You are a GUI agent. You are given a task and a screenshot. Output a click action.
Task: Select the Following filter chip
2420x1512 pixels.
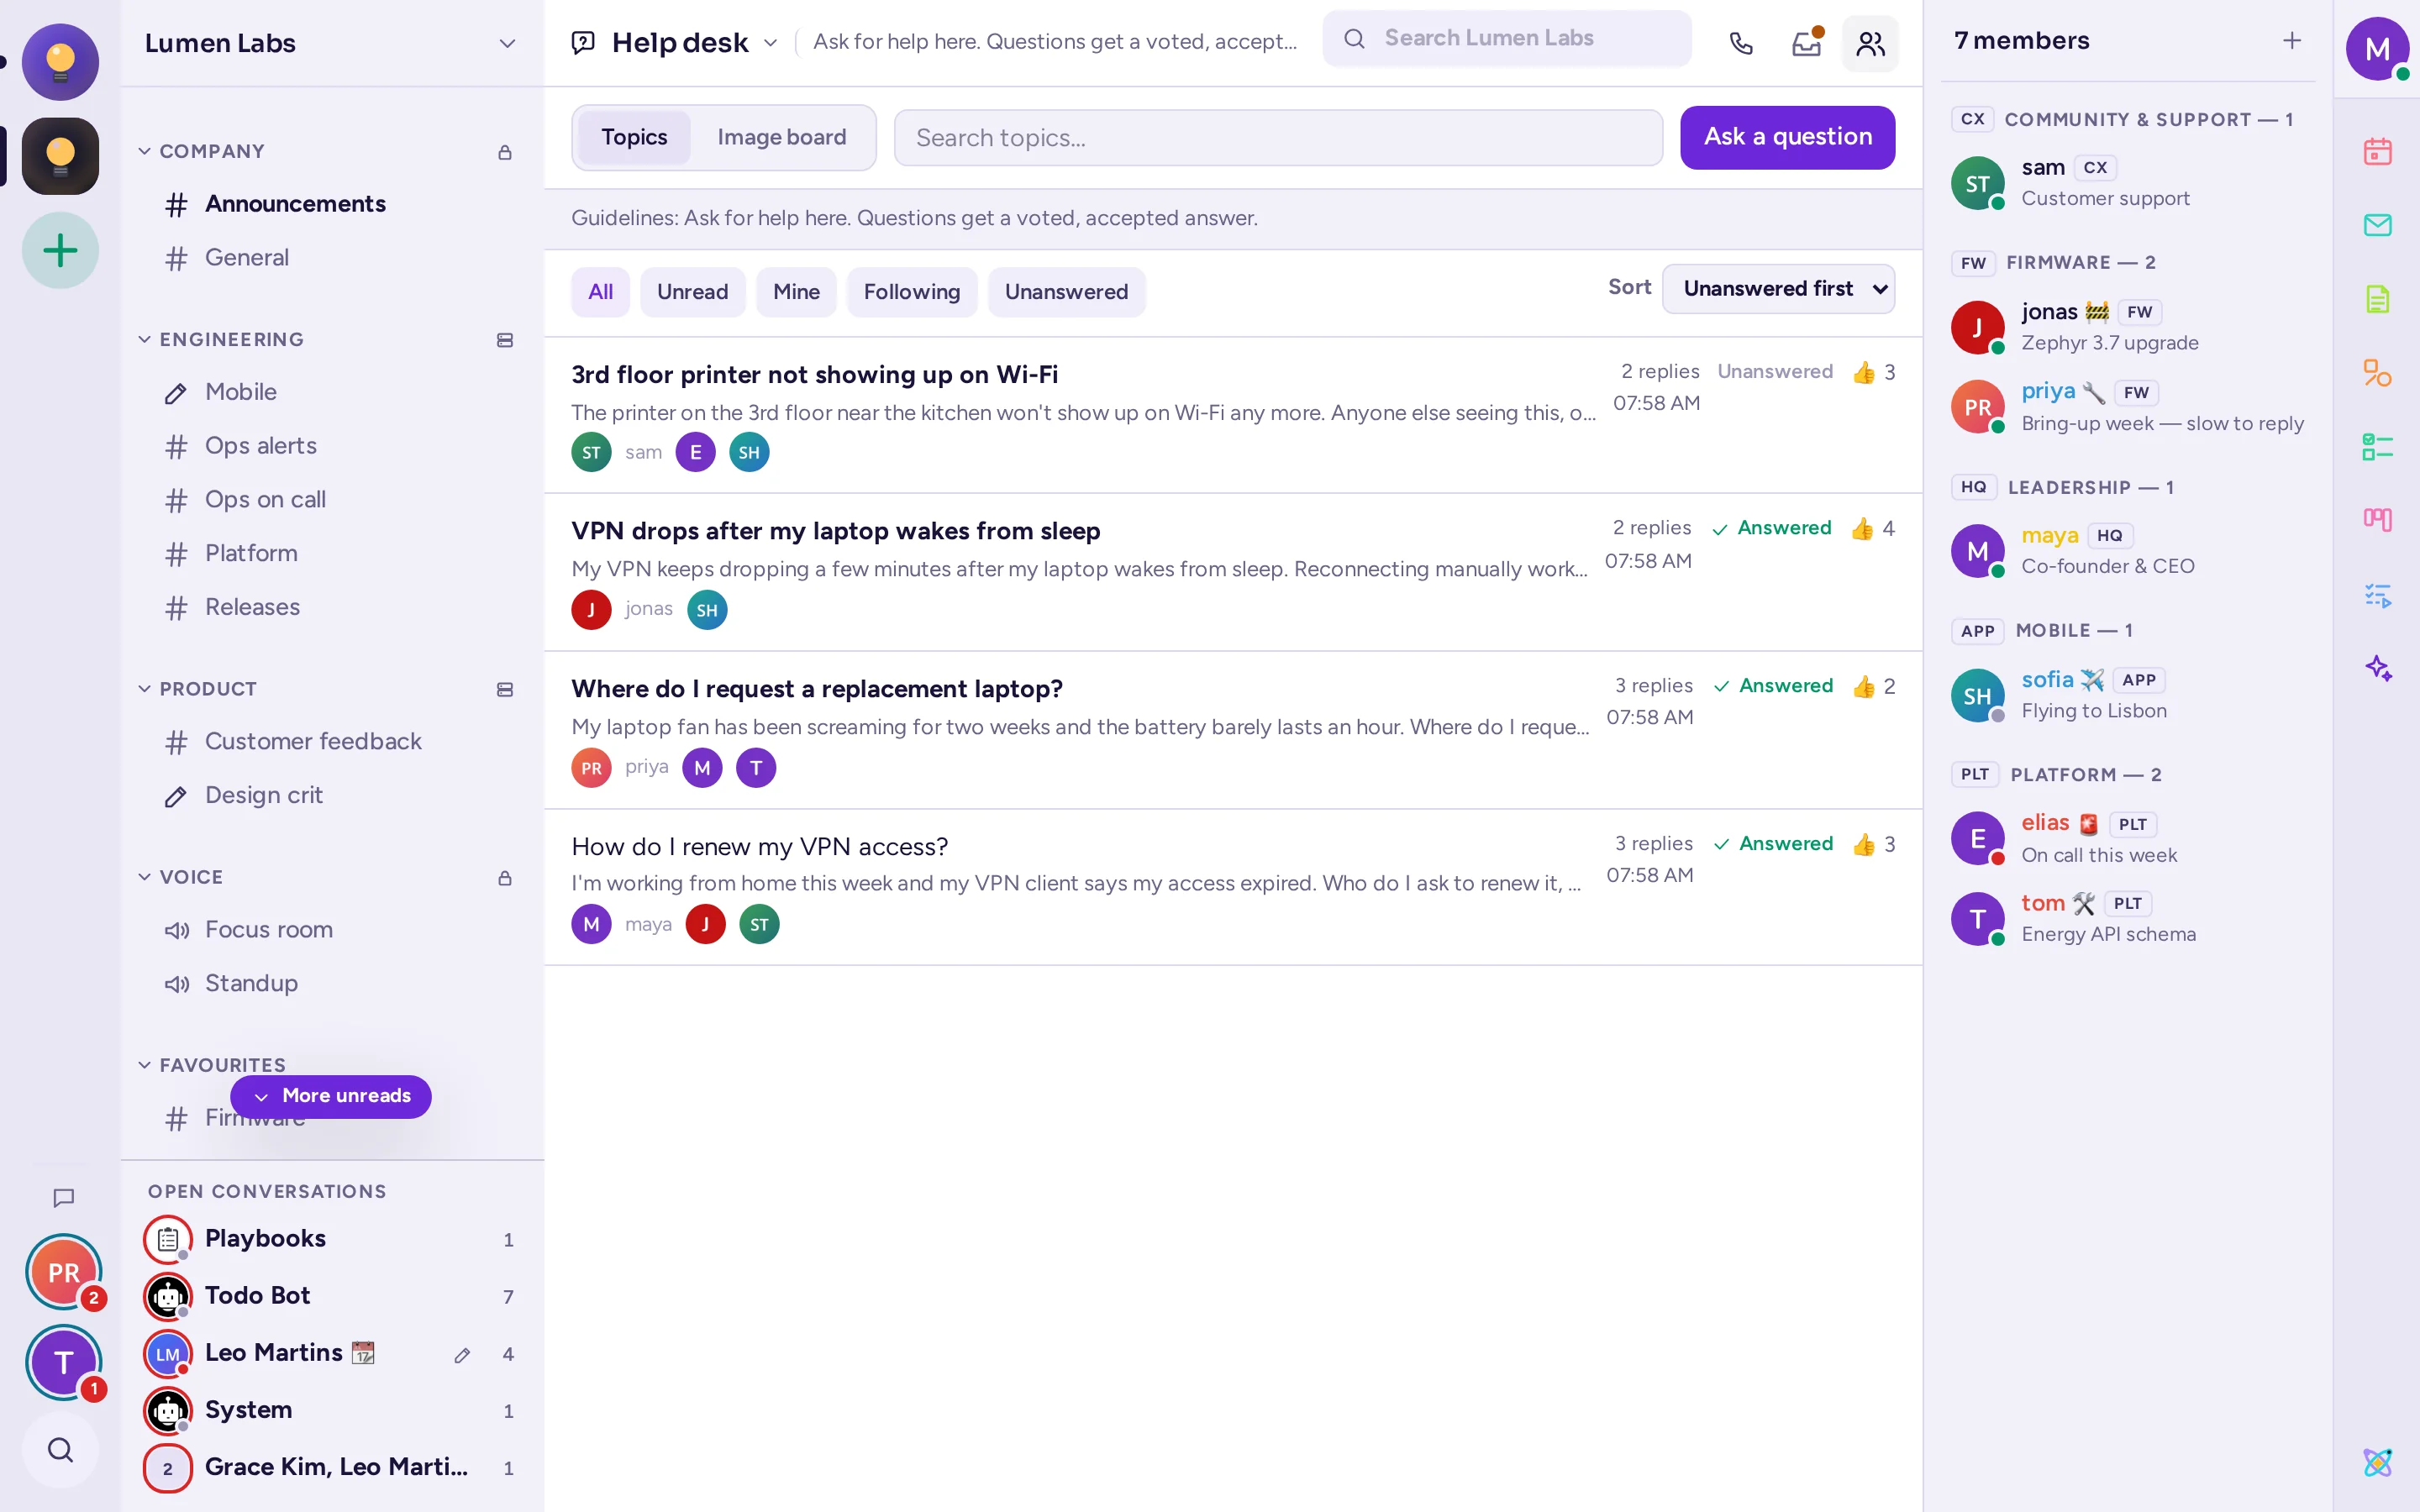click(x=911, y=292)
